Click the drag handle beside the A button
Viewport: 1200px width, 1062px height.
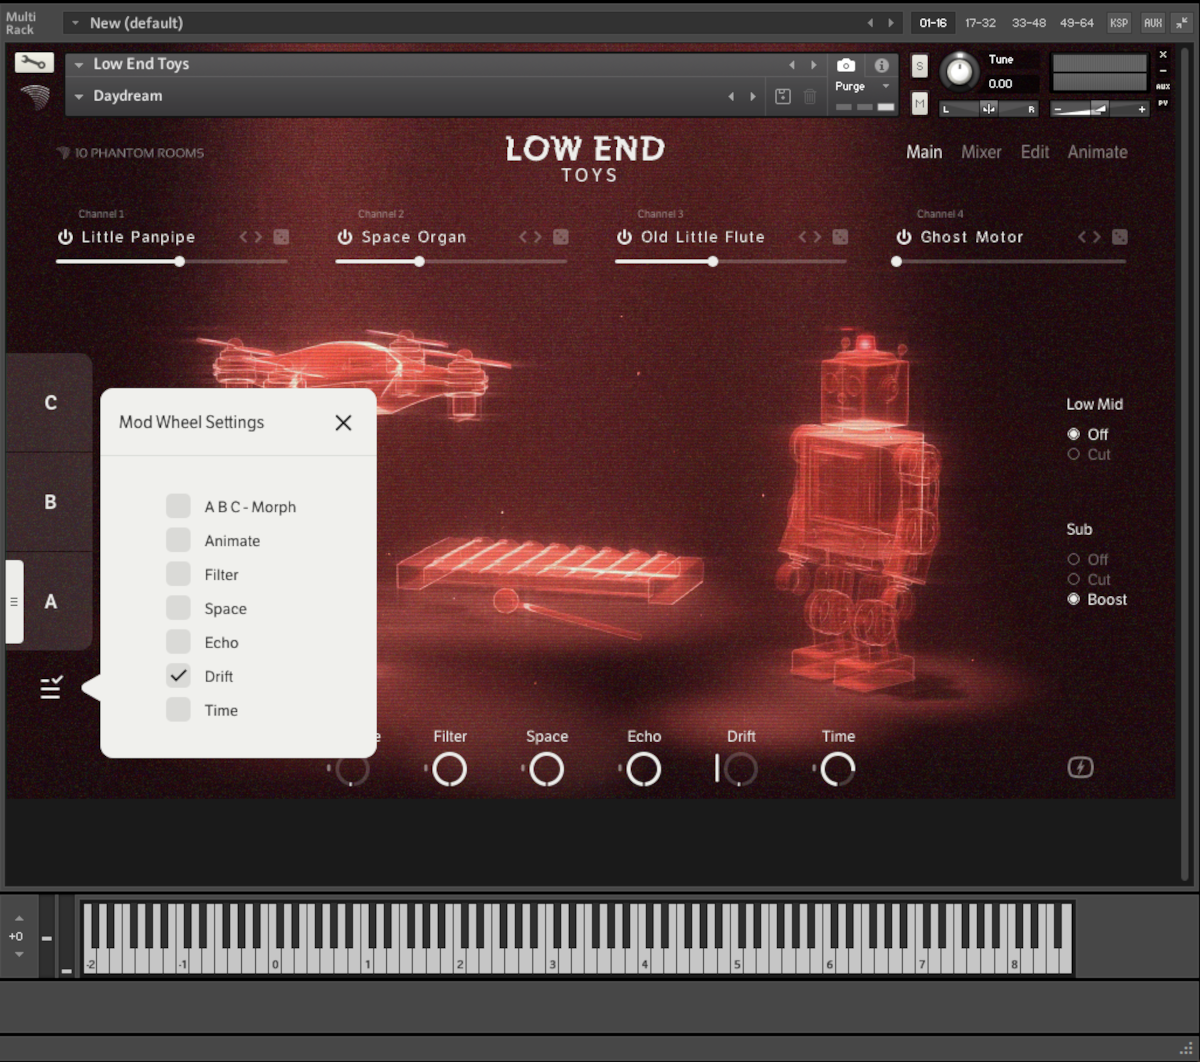pyautogui.click(x=14, y=602)
